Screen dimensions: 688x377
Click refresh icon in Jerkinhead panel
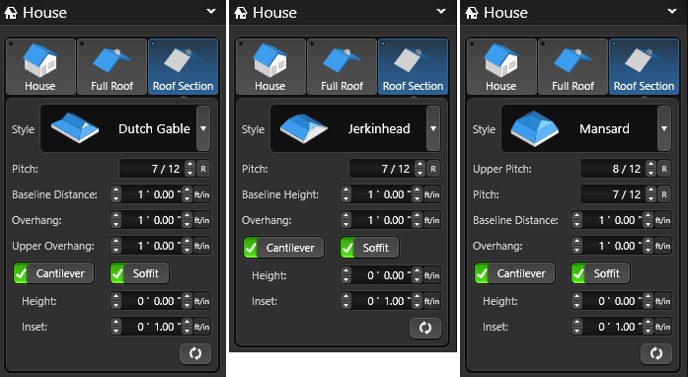point(425,328)
